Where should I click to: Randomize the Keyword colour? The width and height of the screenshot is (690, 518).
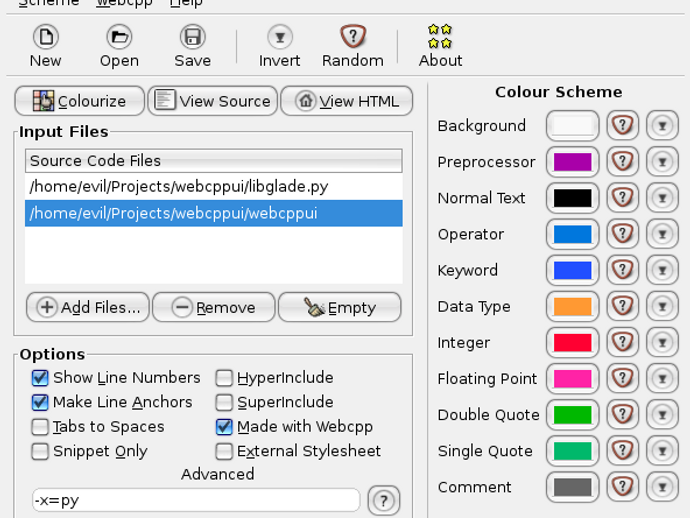coord(622,270)
